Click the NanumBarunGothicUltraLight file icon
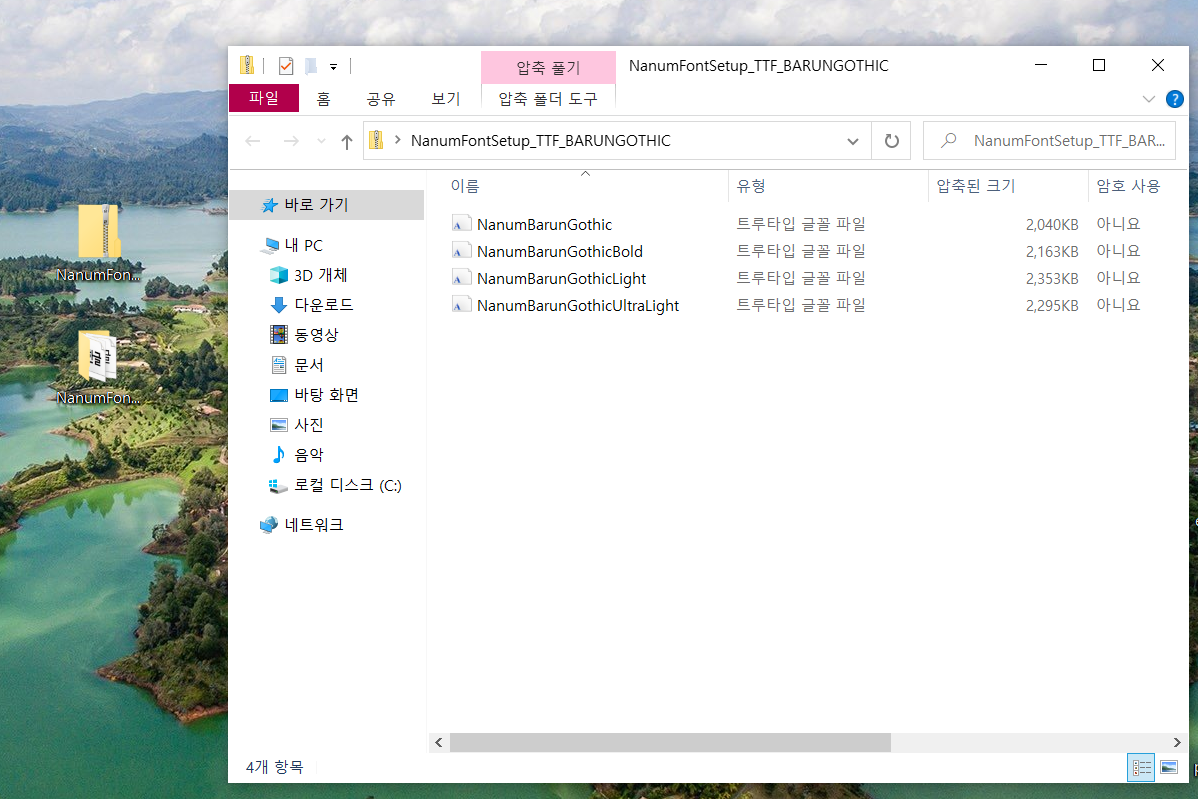Viewport: 1198px width, 799px height. click(461, 305)
